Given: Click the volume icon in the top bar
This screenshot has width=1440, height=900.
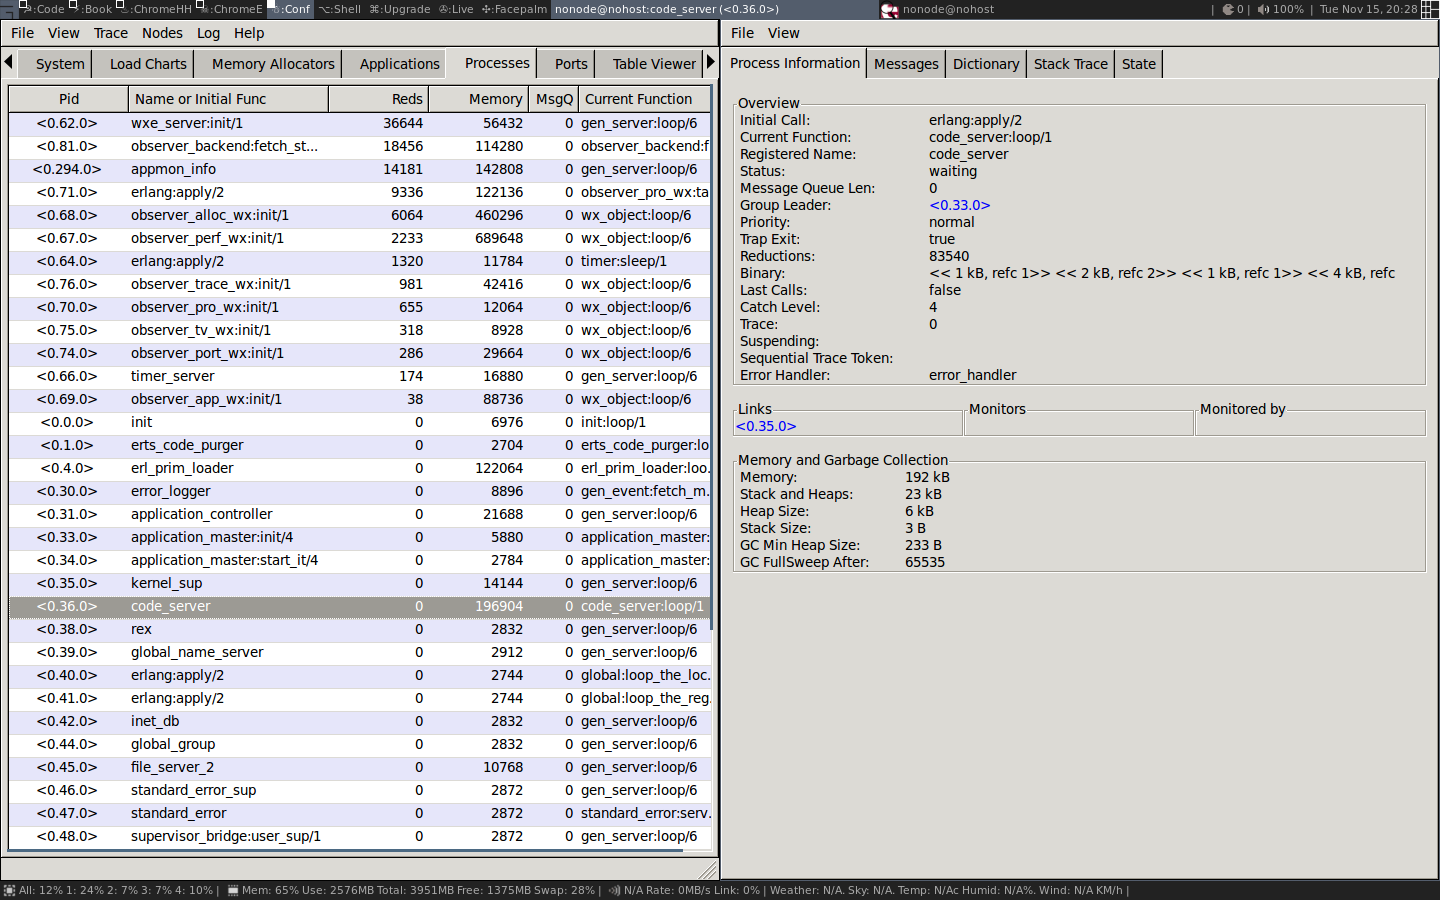Looking at the screenshot, I should (1263, 9).
